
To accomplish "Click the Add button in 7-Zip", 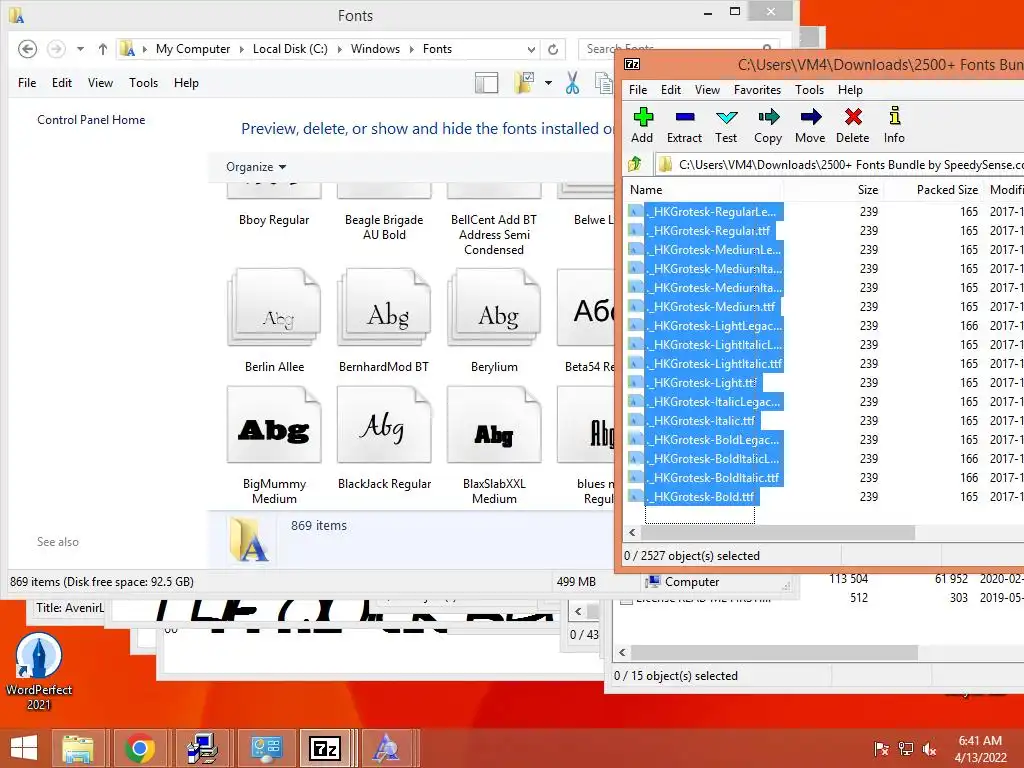I will 643,125.
